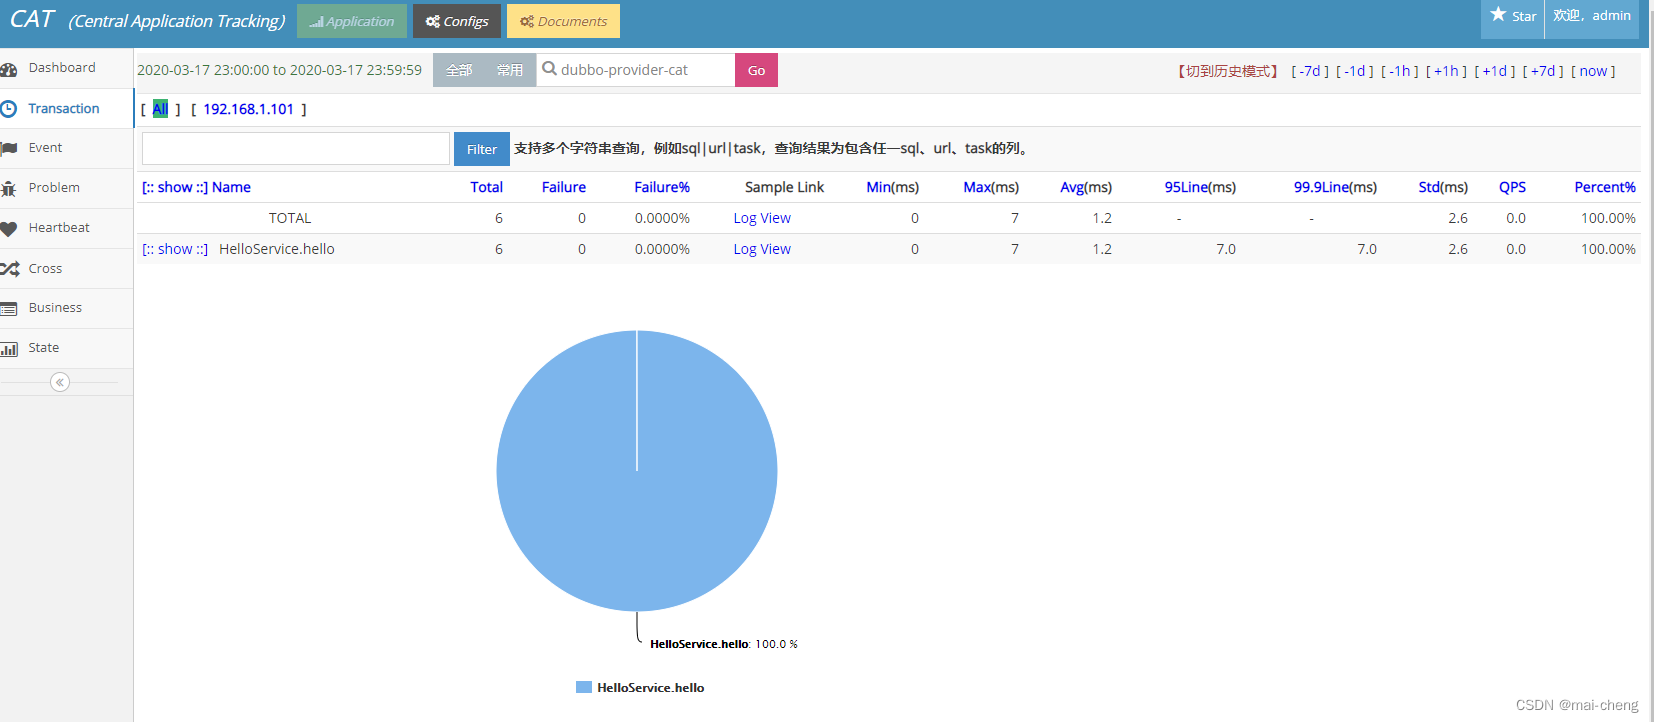The height and width of the screenshot is (722, 1654).
Task: Focus the filter text input
Action: (x=296, y=149)
